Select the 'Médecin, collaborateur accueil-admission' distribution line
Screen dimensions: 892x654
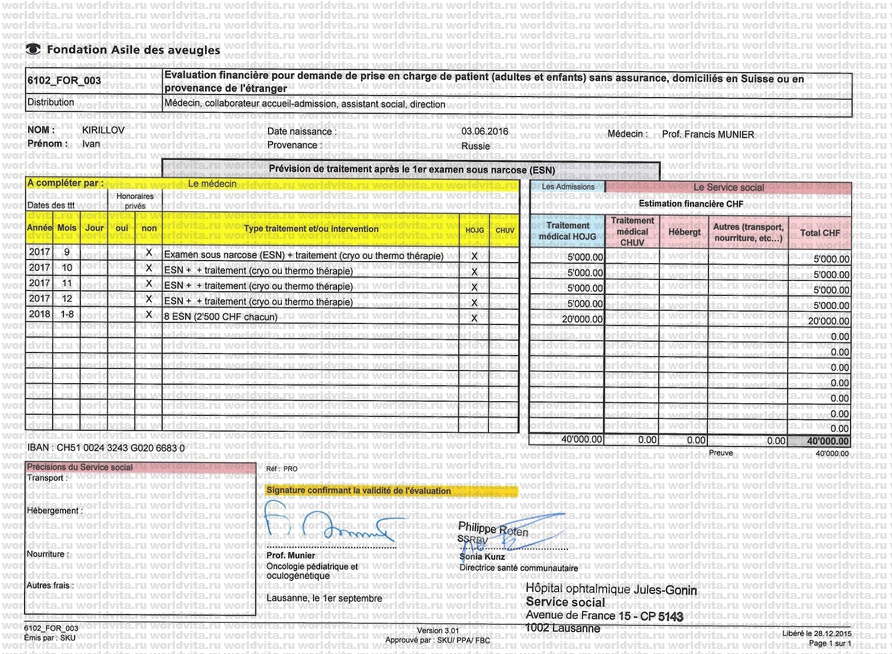(305, 104)
